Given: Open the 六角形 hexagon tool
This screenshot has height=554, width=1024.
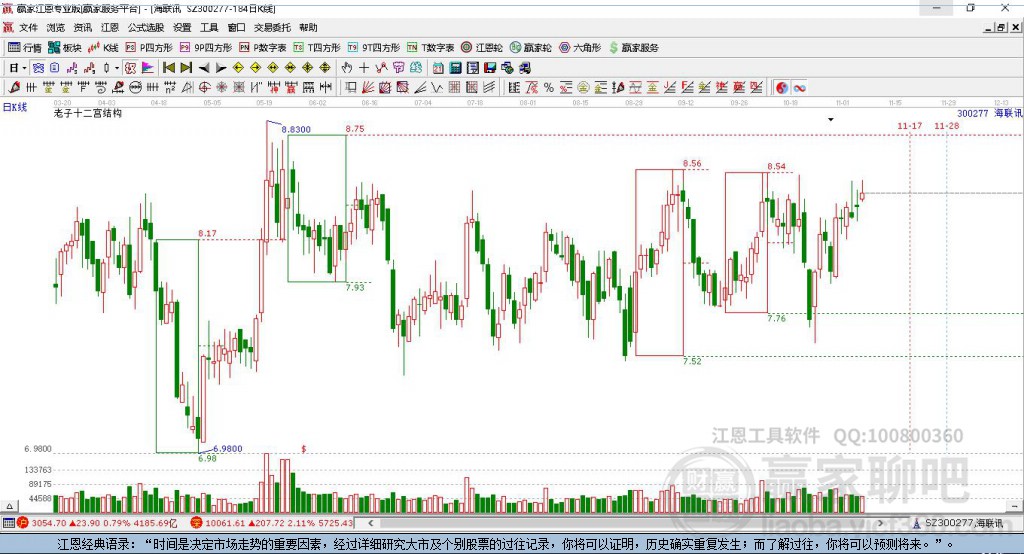Looking at the screenshot, I should tap(580, 48).
